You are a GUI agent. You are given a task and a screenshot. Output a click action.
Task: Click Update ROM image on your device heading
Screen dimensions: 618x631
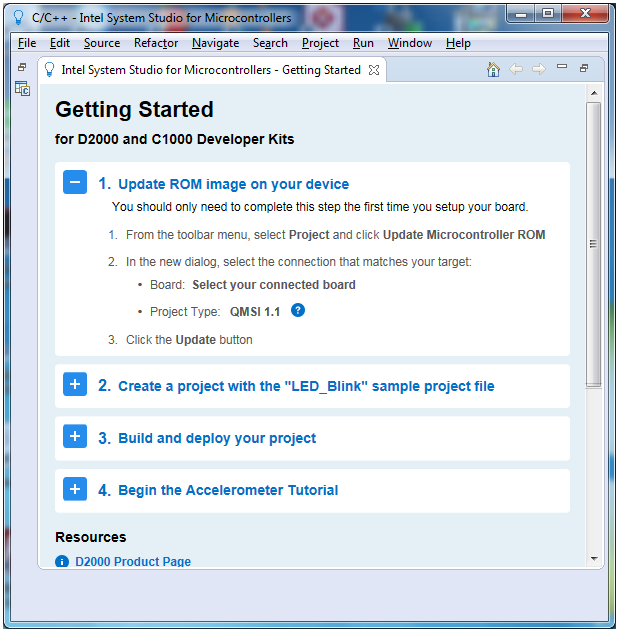(233, 184)
